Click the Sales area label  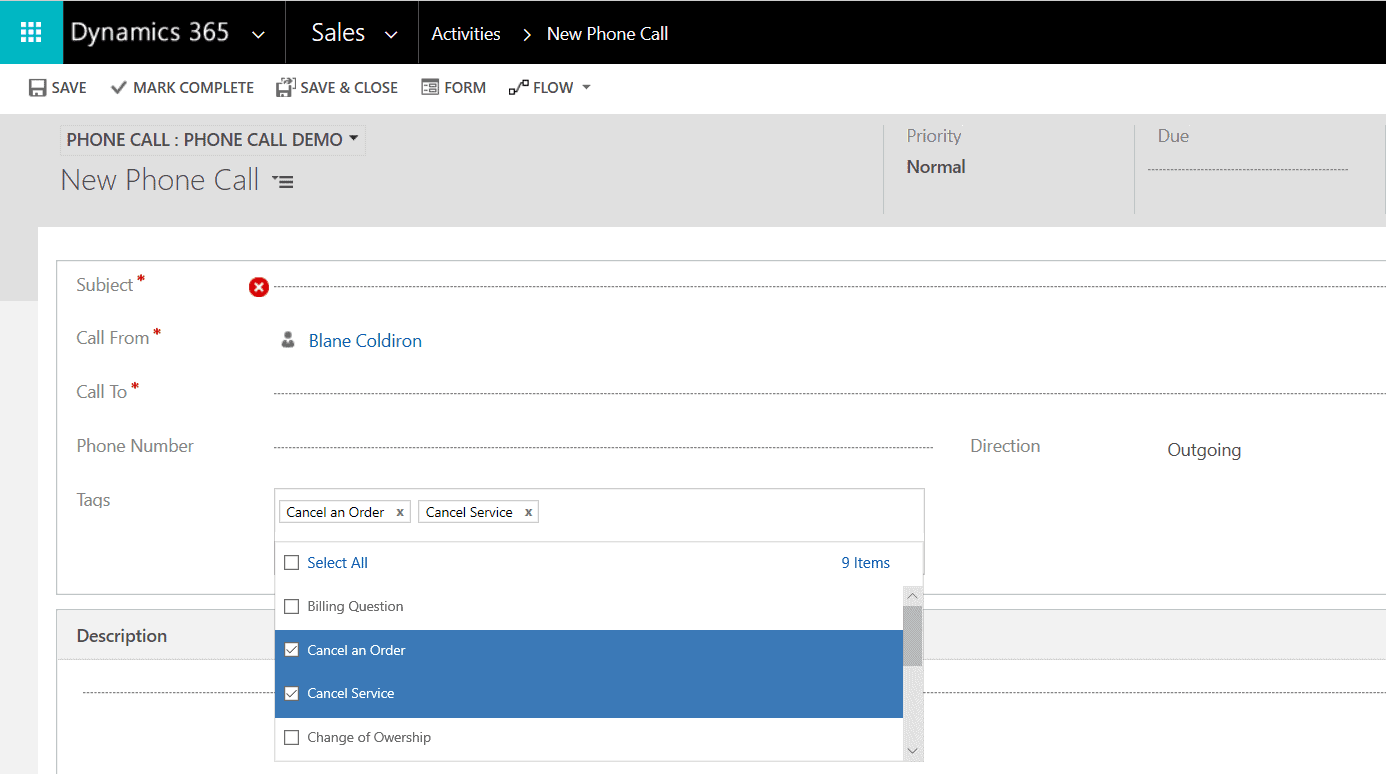coord(338,32)
